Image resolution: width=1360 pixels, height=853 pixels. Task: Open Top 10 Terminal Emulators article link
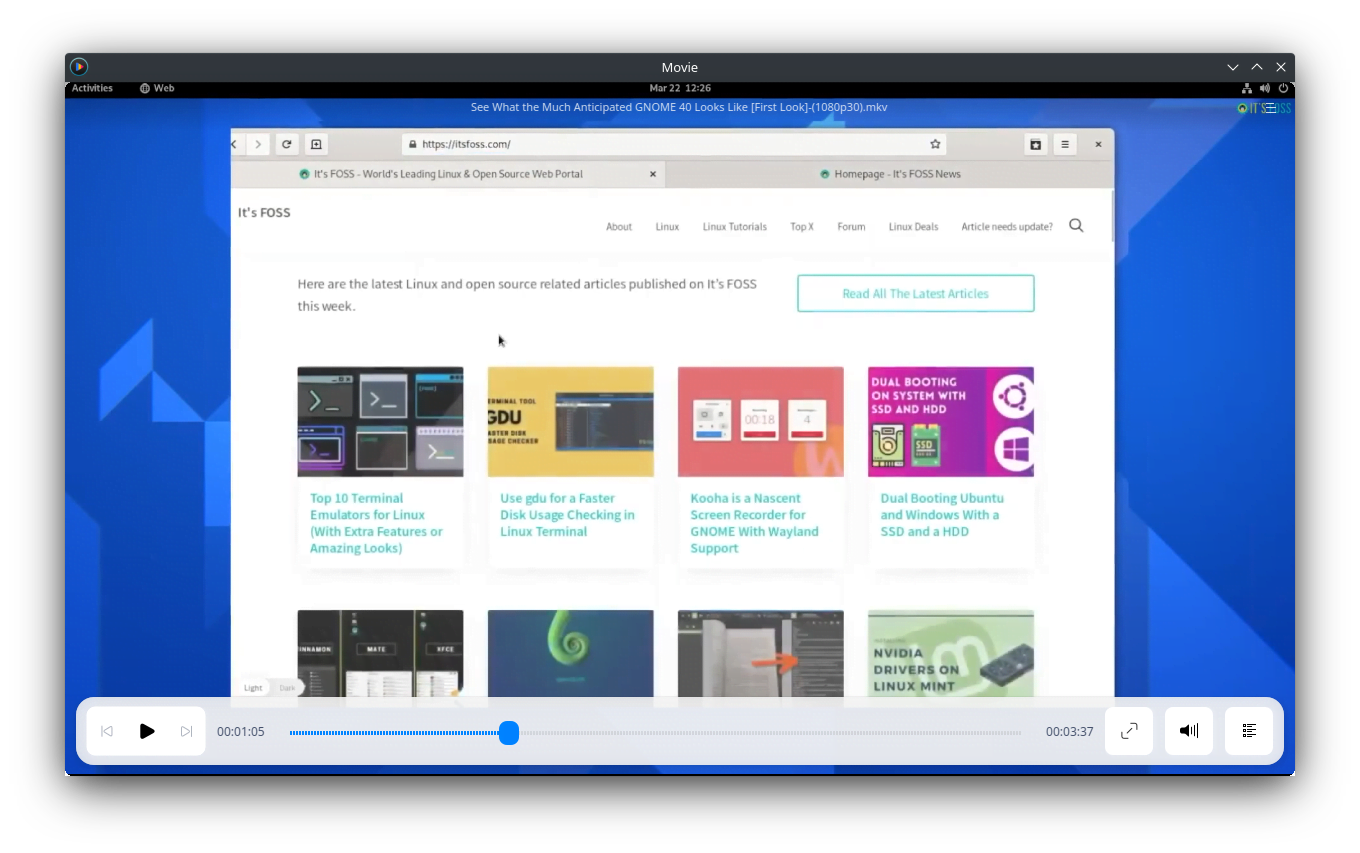[376, 523]
